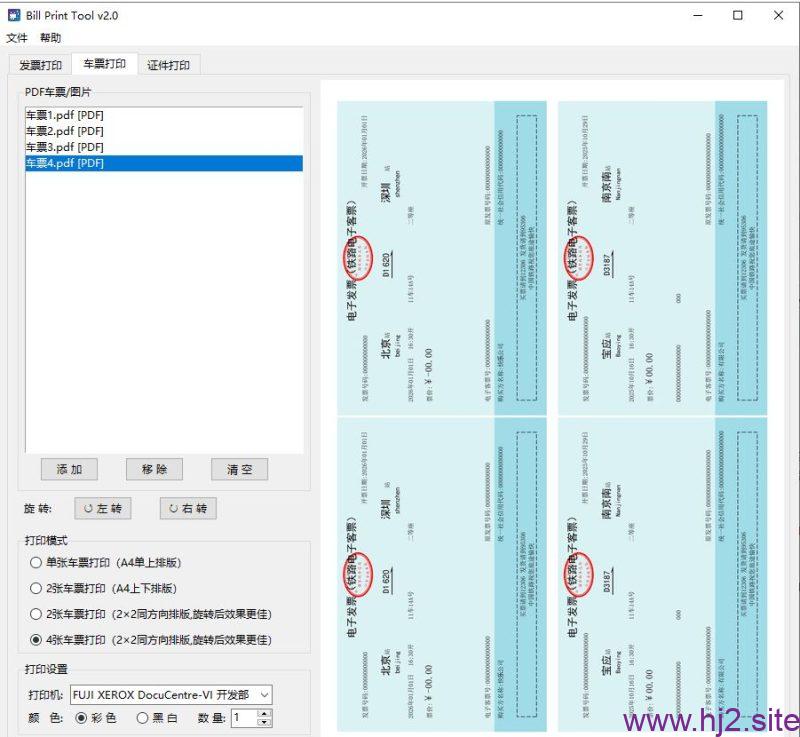
Task: Increase quantity with the up arrow
Action: [x=264, y=714]
